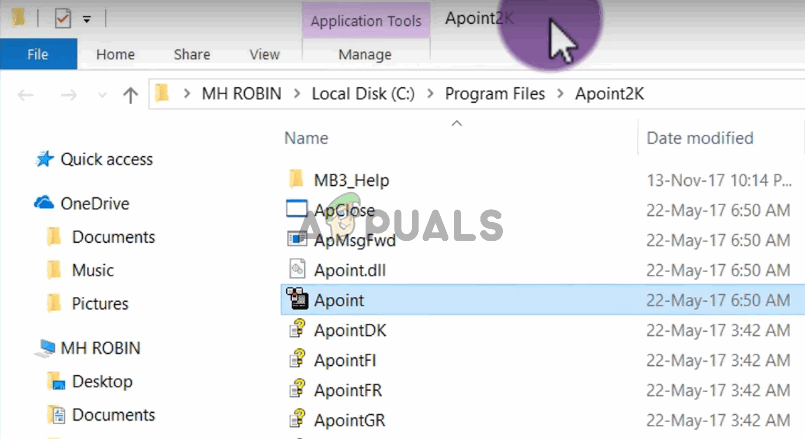Click the Pictures folder icon in sidebar

pos(54,303)
